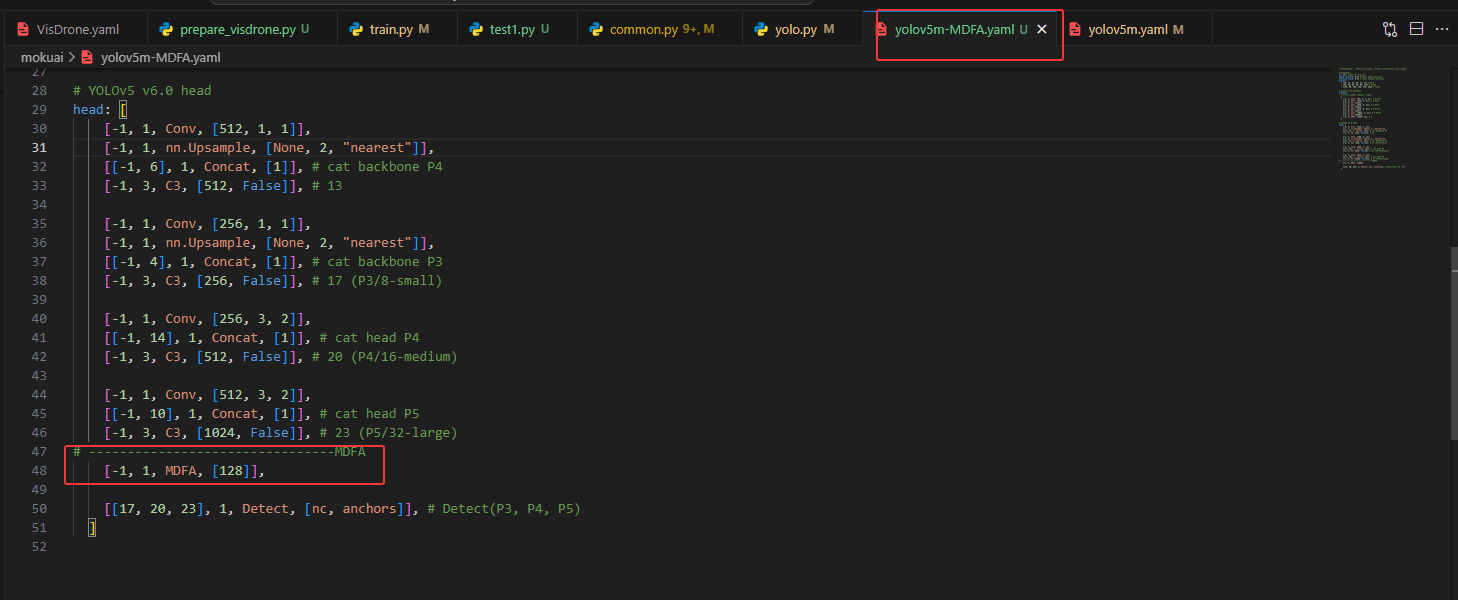The width and height of the screenshot is (1458, 600).
Task: Close the yolov5m-MDFA.yaml tab
Action: pos(1041,29)
